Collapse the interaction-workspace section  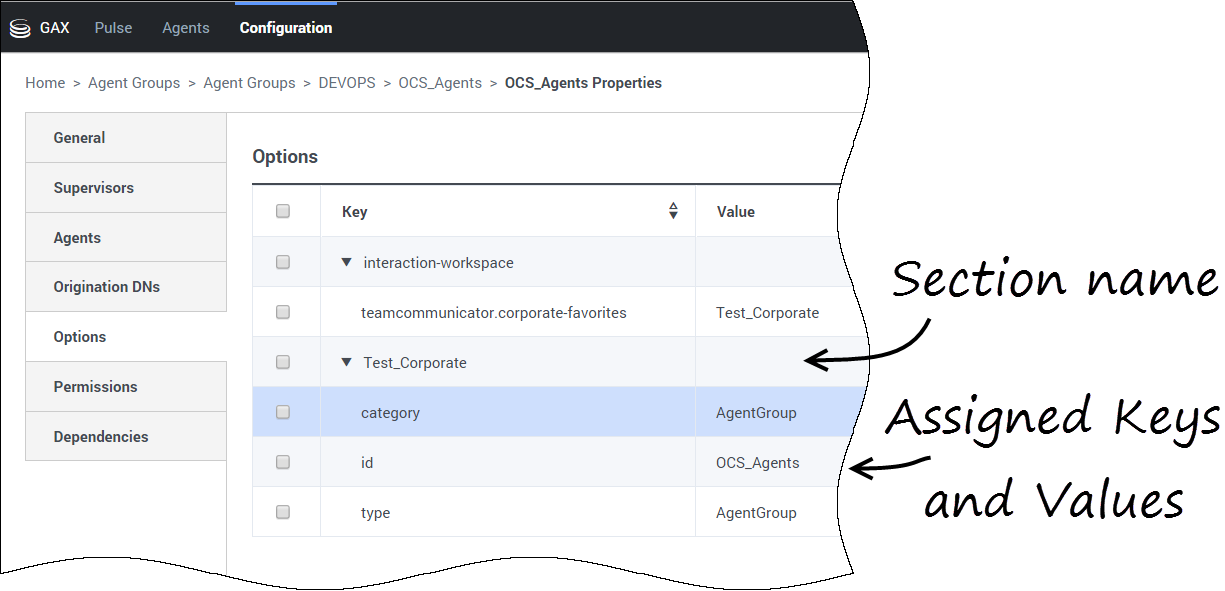click(x=347, y=262)
